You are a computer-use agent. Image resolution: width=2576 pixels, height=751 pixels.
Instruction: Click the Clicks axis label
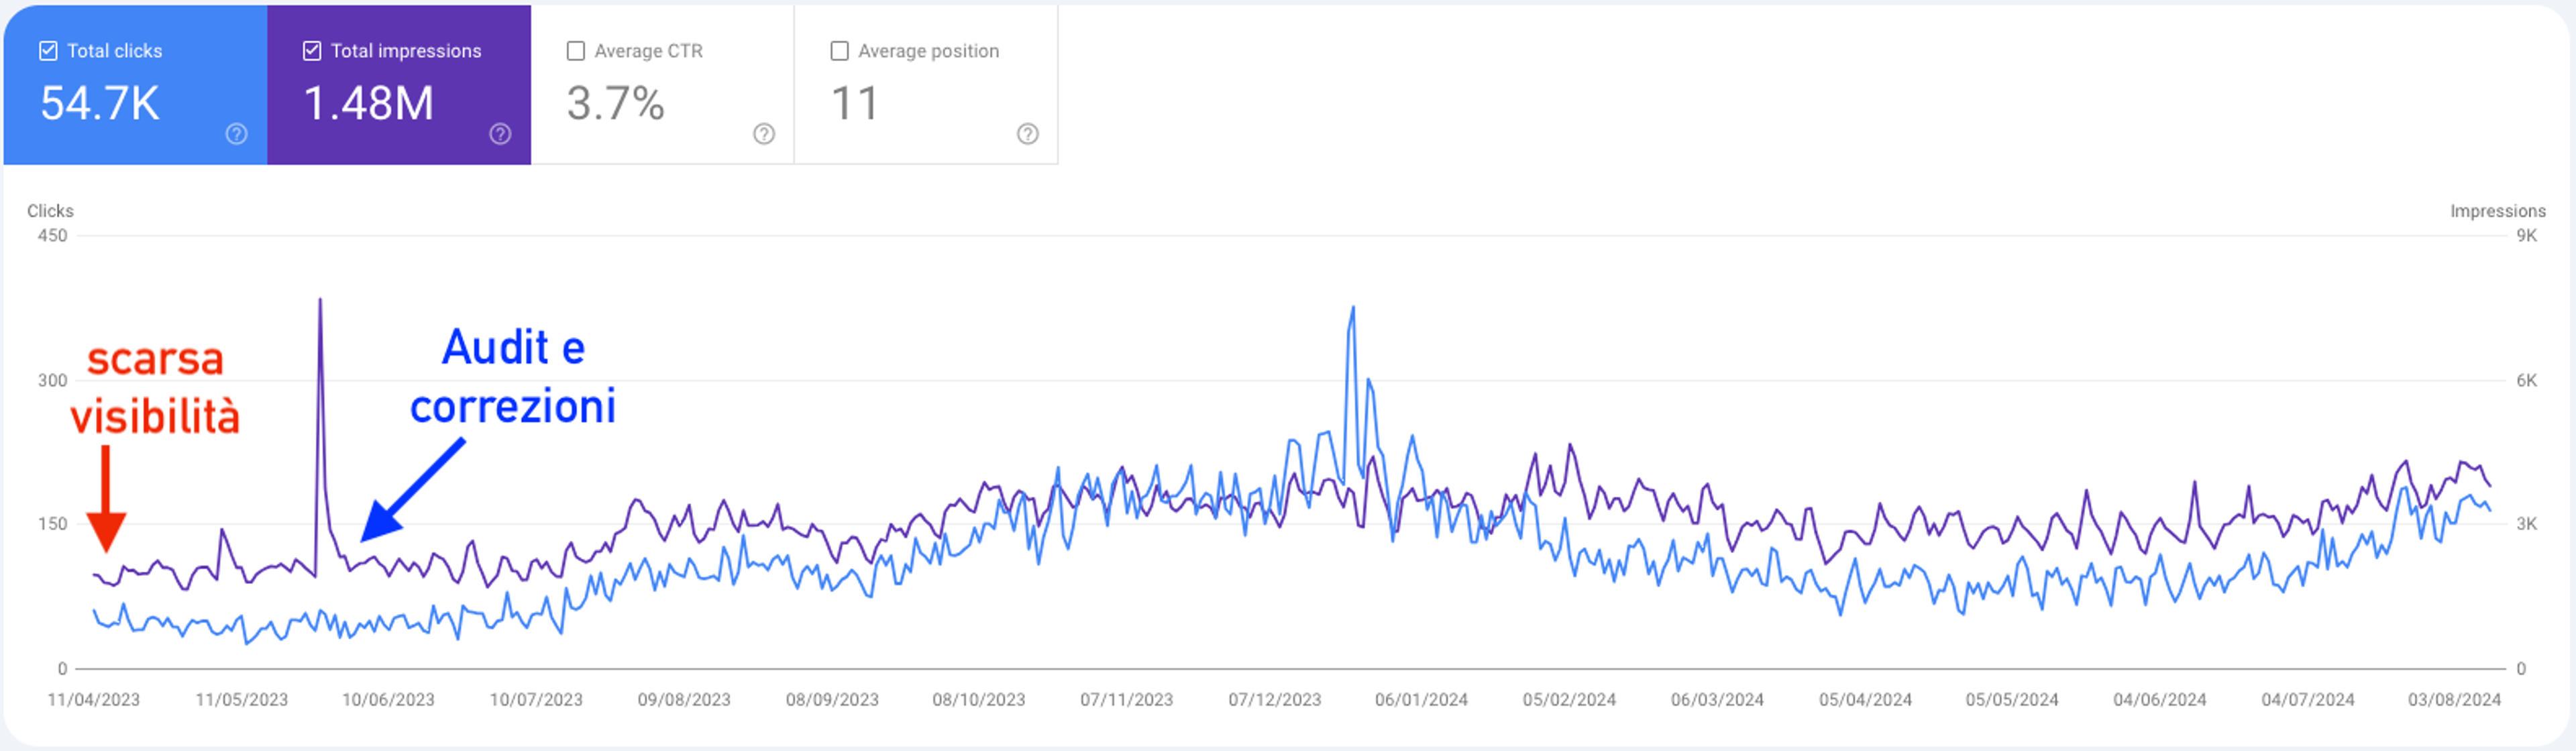[x=50, y=211]
